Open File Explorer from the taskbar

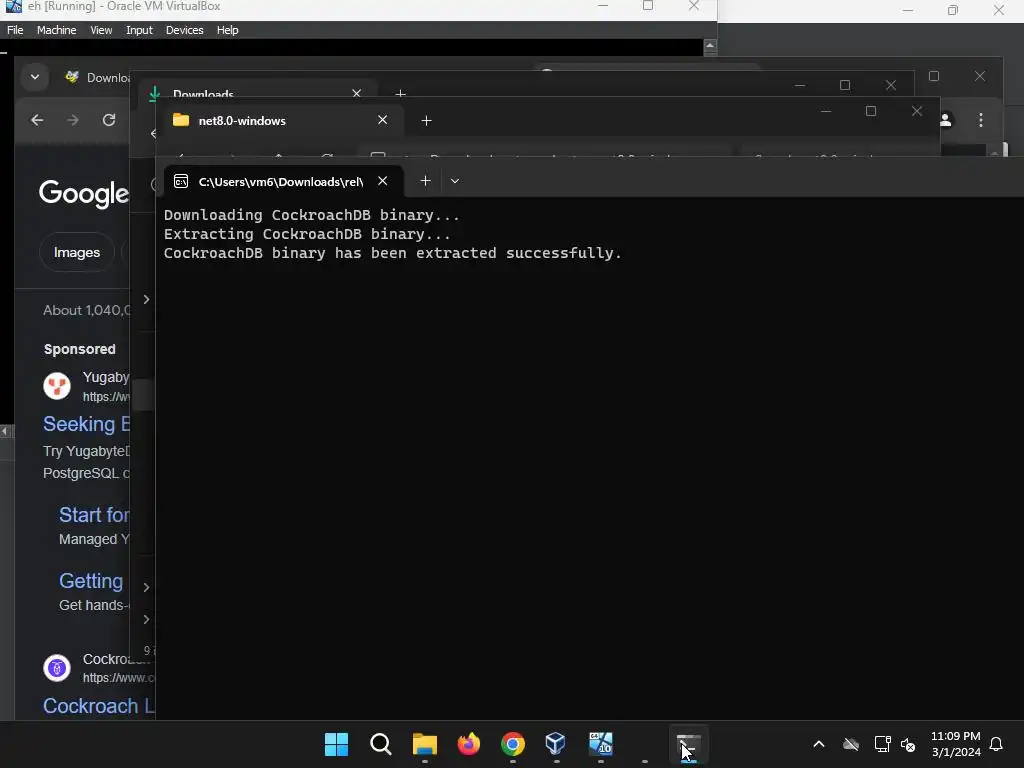click(424, 744)
